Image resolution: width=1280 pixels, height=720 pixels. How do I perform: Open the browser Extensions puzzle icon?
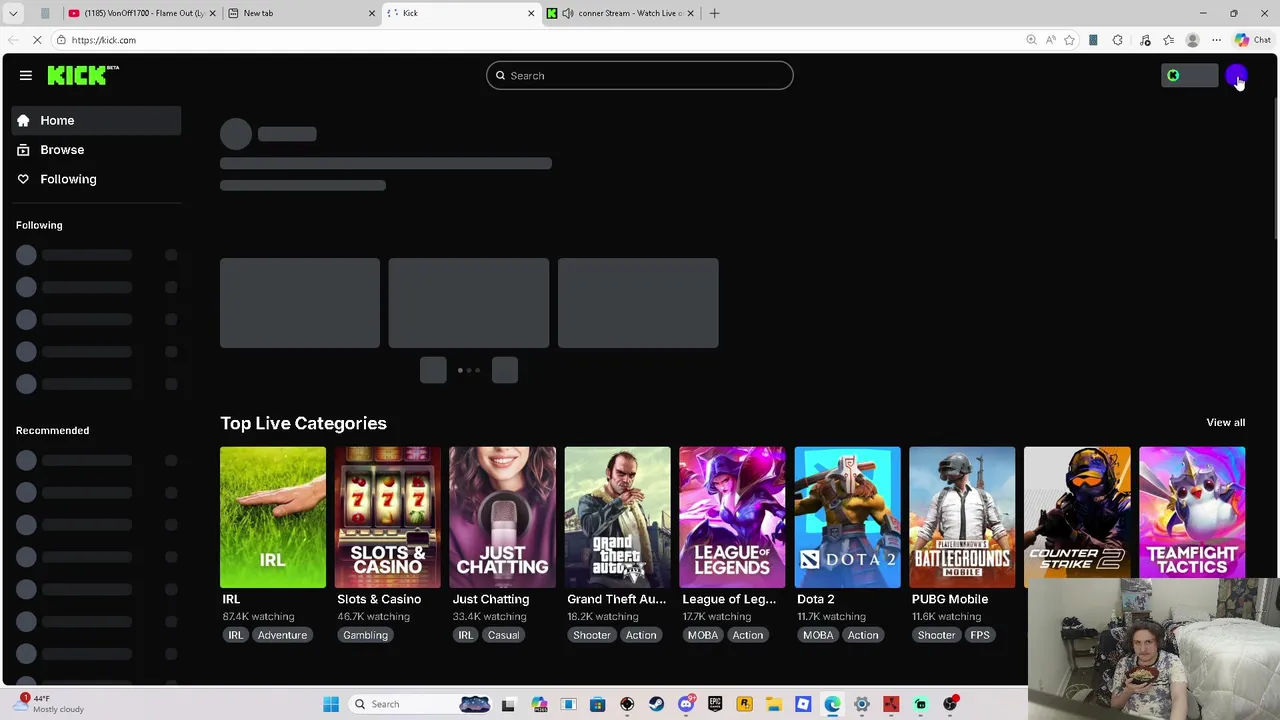1117,40
